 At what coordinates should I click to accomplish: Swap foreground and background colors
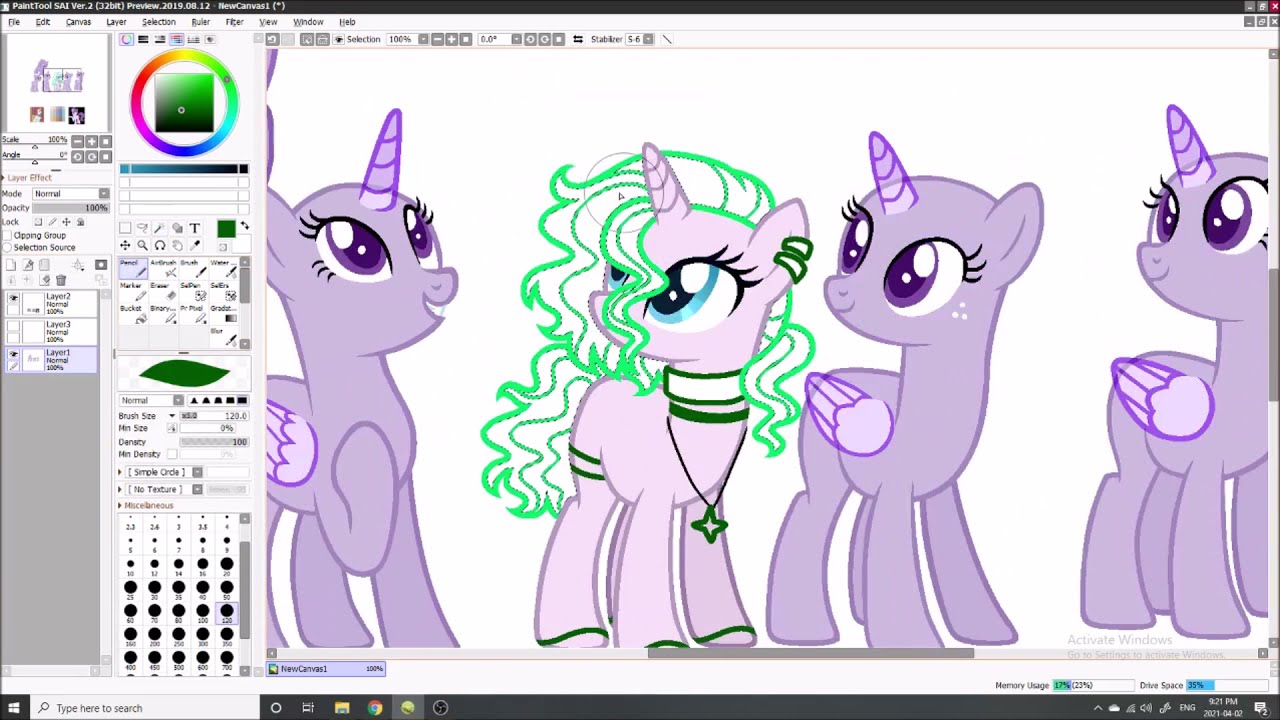[x=244, y=227]
